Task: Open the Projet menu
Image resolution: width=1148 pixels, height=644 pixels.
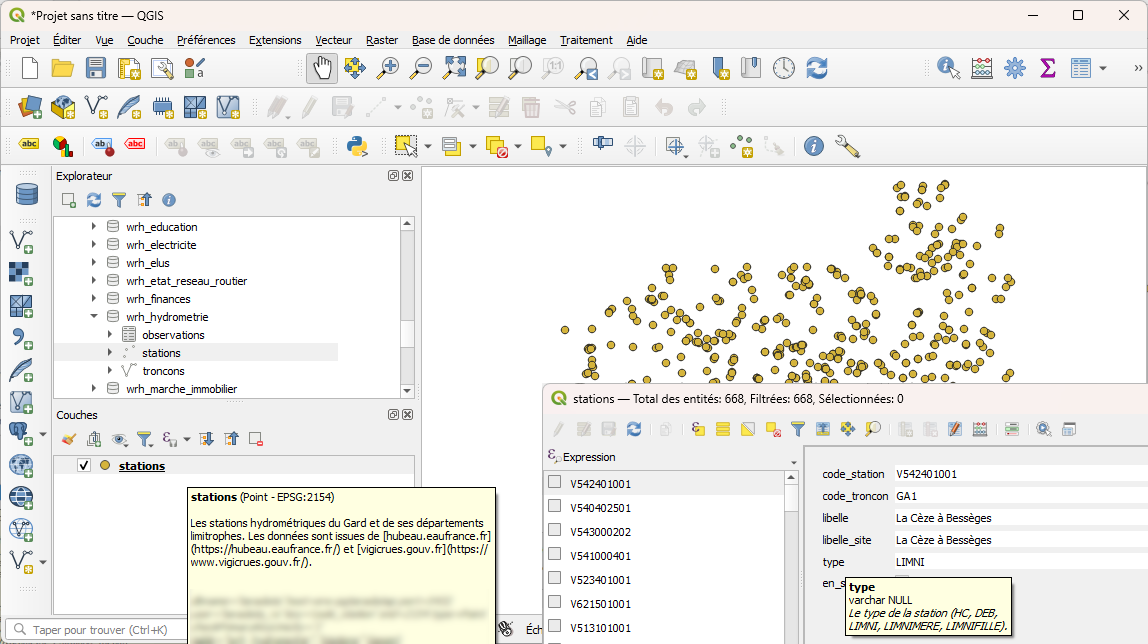Action: pyautogui.click(x=25, y=40)
